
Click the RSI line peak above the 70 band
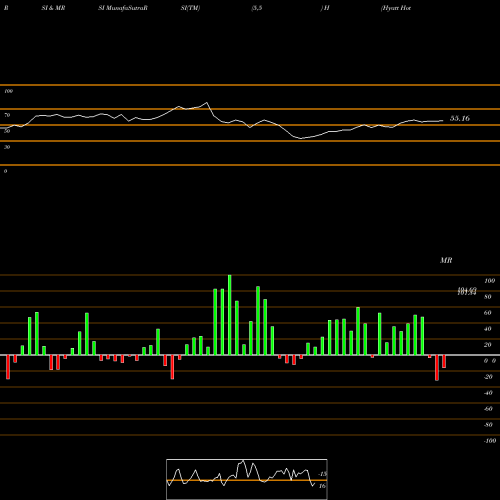206,103
